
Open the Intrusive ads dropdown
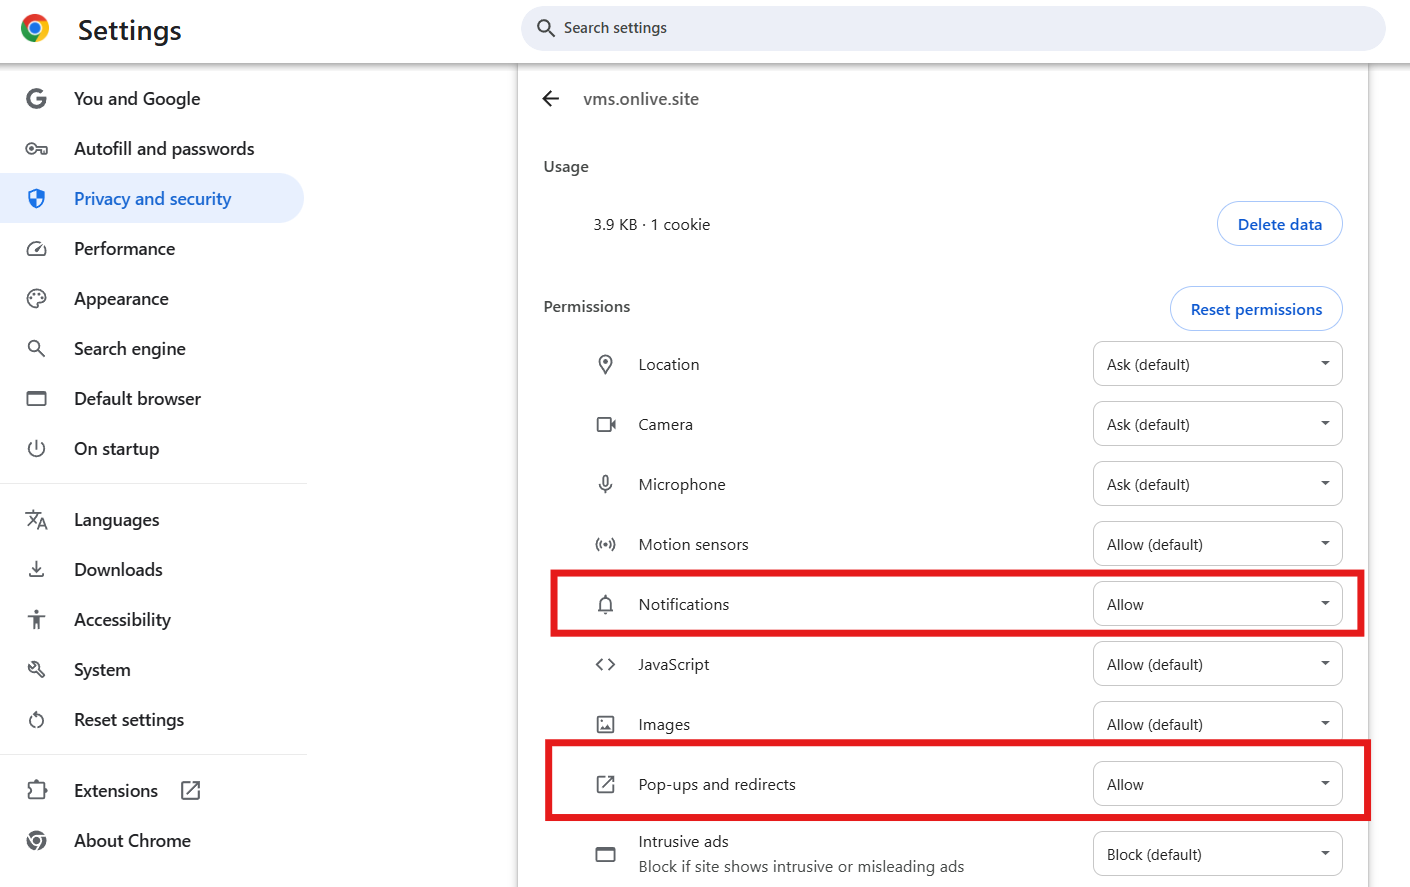[1217, 855]
